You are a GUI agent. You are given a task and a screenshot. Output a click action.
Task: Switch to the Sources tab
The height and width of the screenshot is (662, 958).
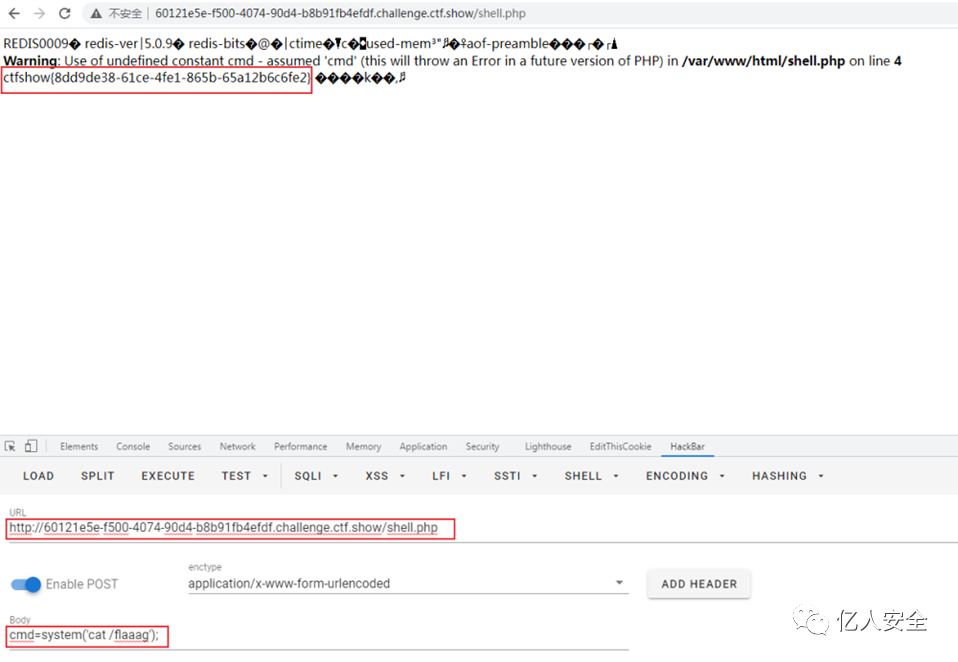pos(185,446)
